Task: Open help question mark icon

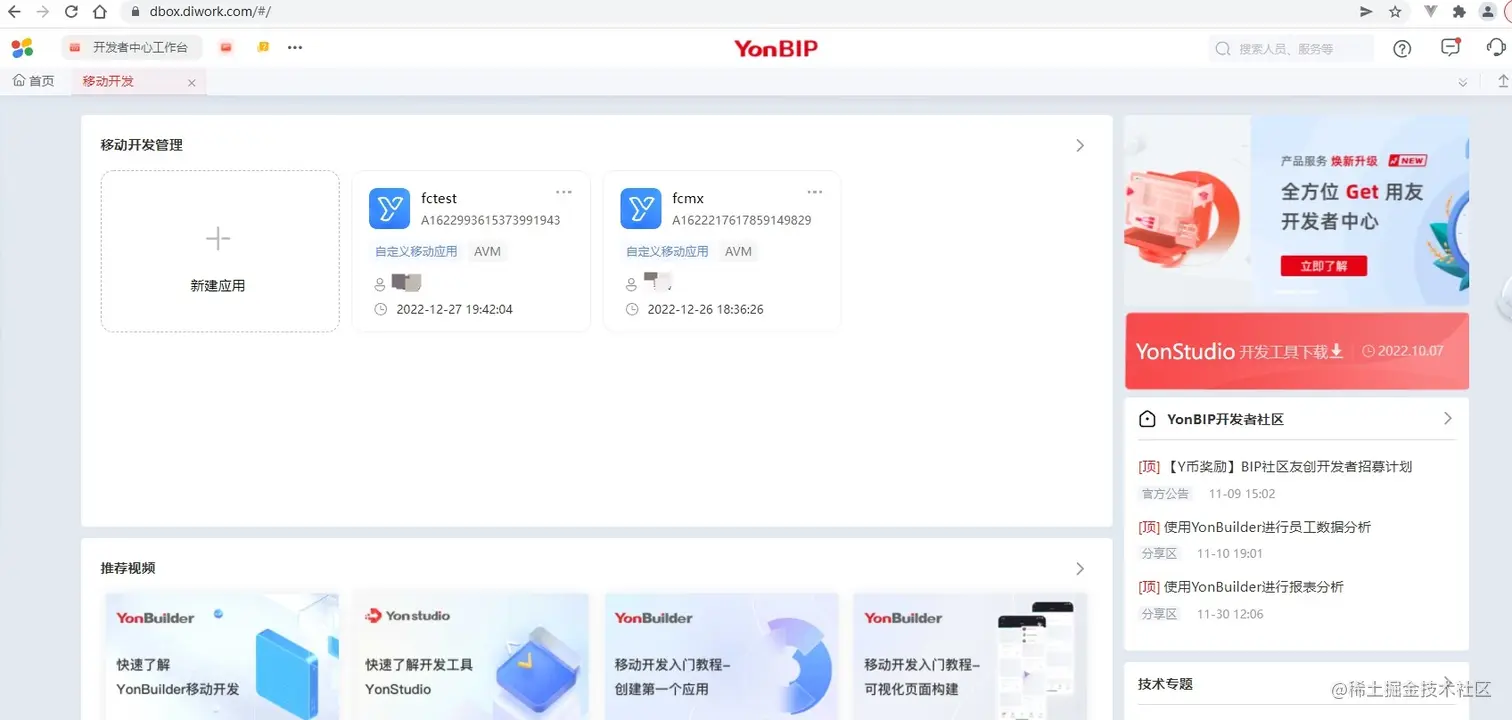Action: click(x=1402, y=48)
